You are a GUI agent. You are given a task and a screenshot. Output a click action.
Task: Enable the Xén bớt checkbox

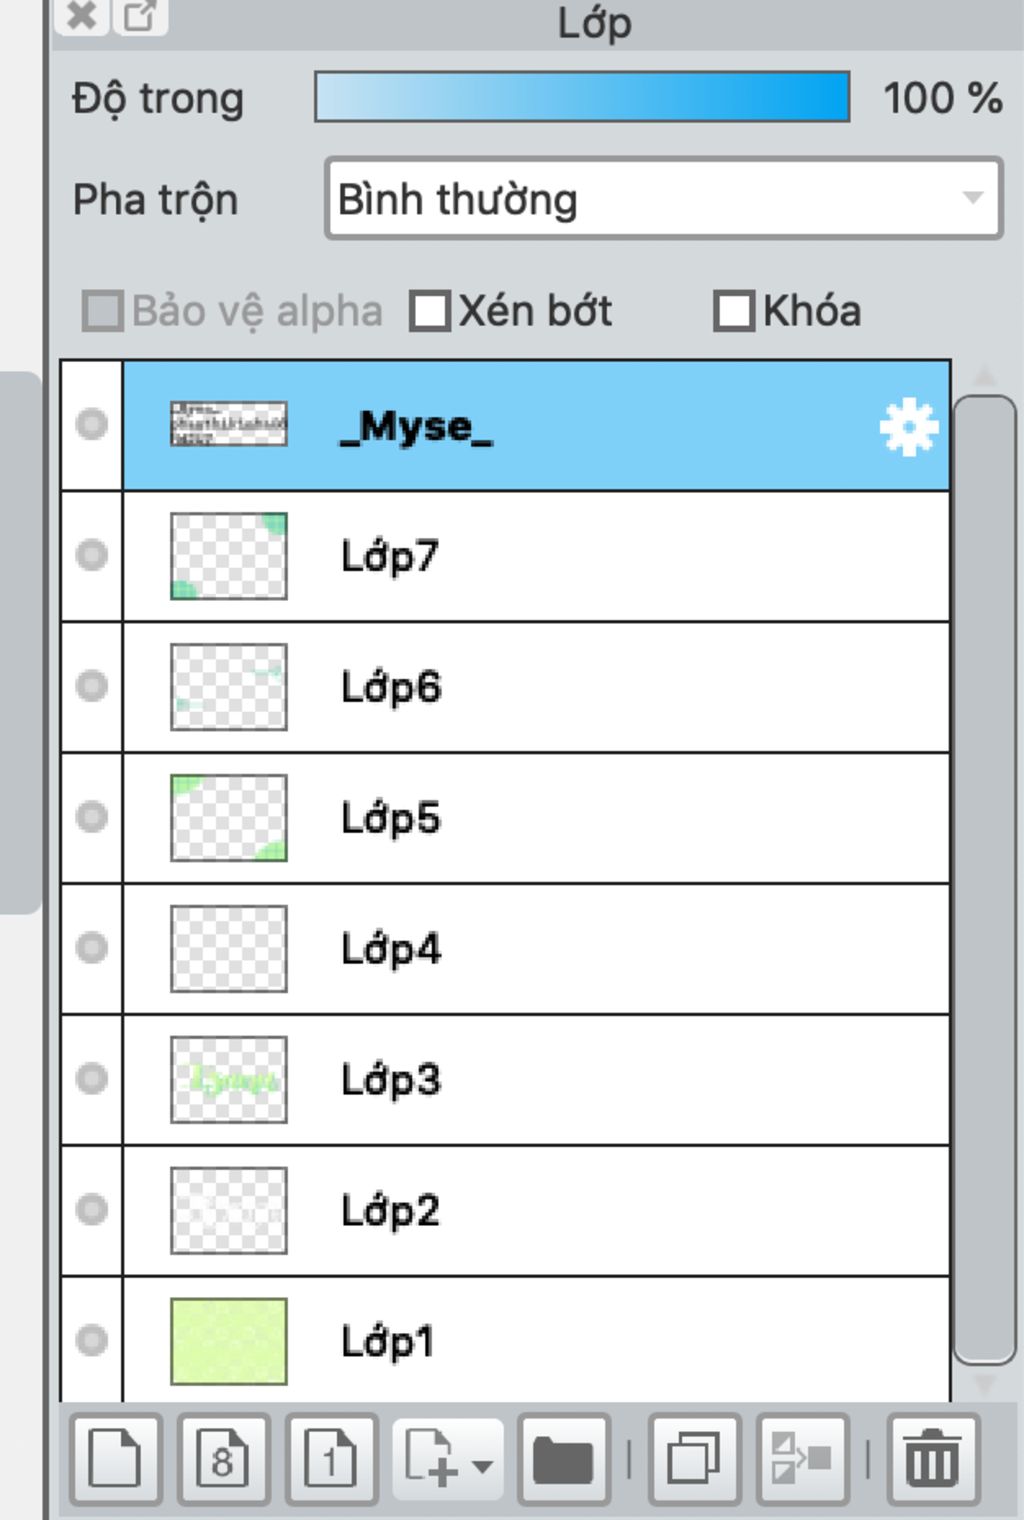(431, 311)
